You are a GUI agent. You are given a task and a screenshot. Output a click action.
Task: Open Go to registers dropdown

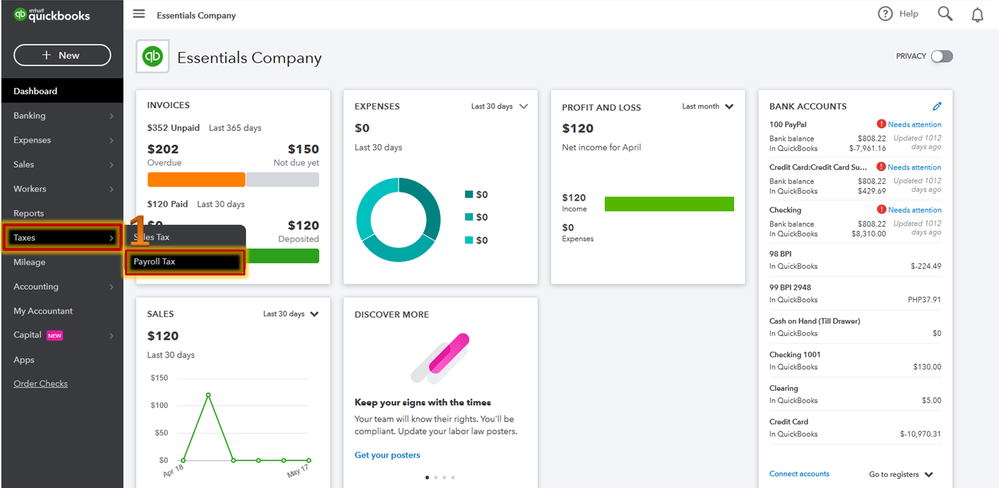coord(901,474)
